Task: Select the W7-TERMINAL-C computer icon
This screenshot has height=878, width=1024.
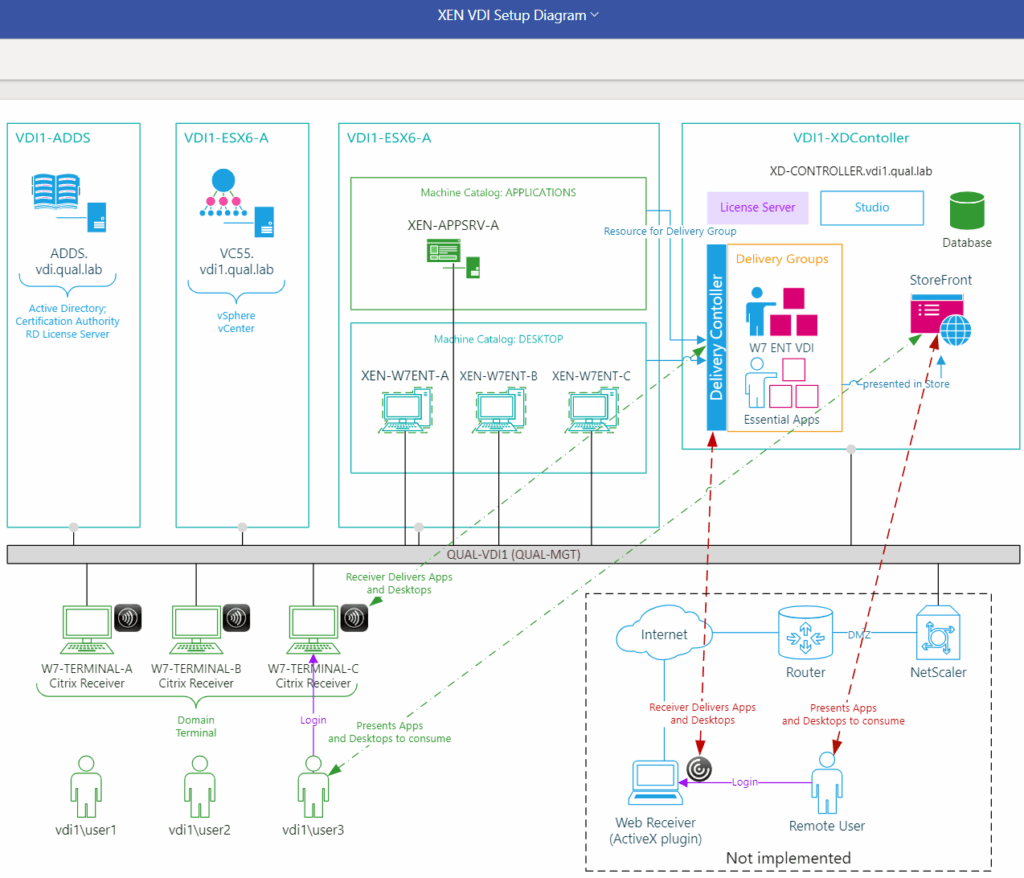Action: (313, 630)
